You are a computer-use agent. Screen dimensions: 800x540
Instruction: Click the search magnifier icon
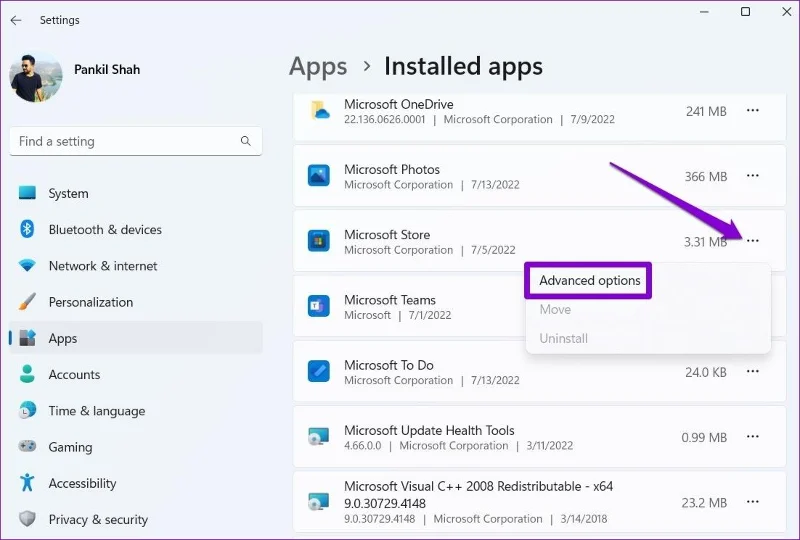[245, 141]
